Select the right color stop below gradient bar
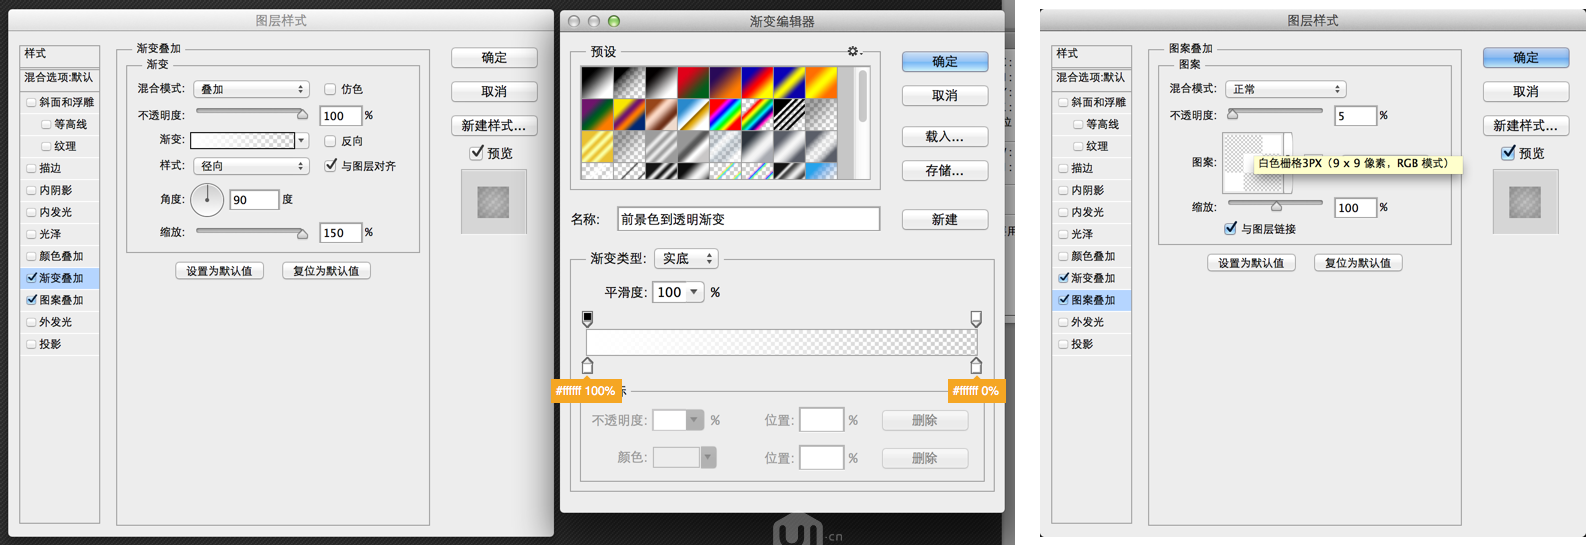The width and height of the screenshot is (1586, 545). (x=976, y=365)
